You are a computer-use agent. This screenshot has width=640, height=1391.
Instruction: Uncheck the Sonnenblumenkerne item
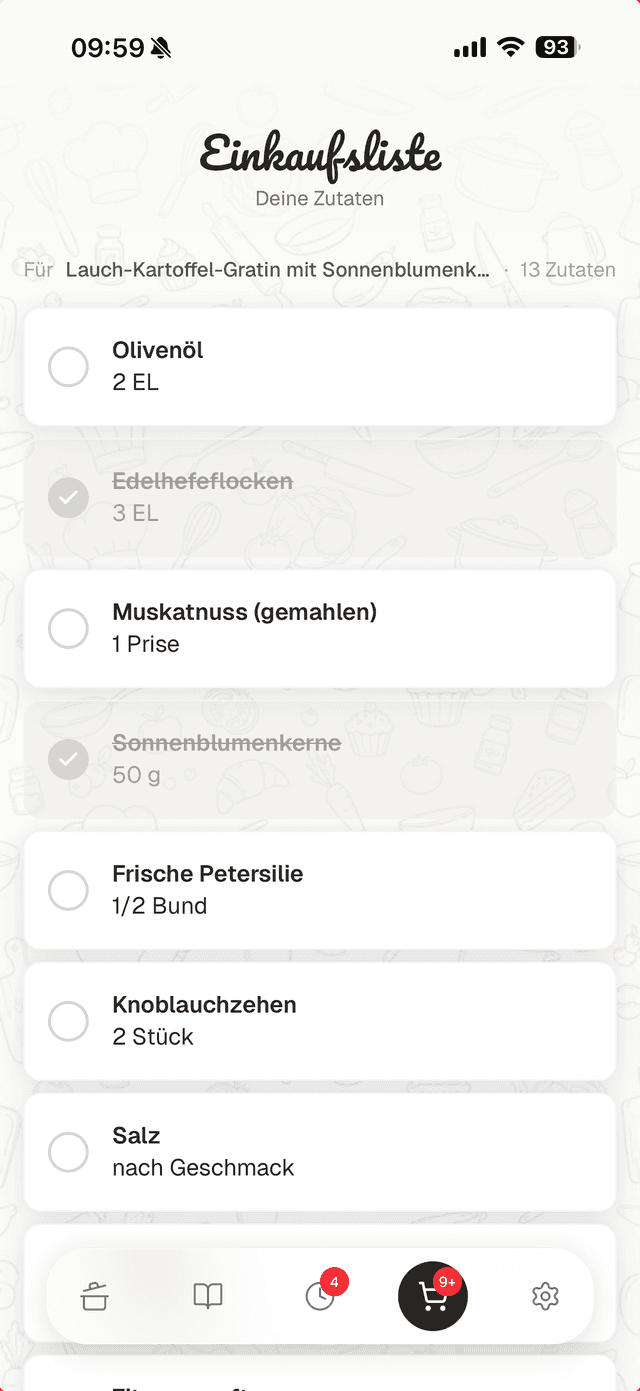point(68,759)
